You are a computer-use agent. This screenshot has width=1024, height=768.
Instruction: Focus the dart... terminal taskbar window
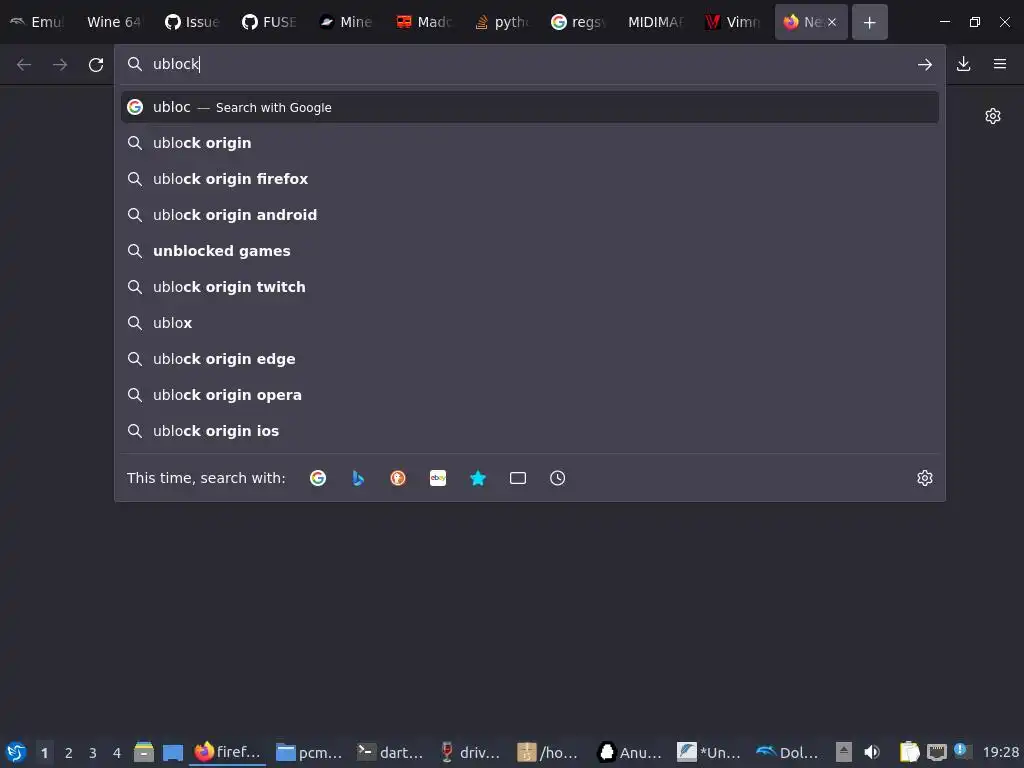click(390, 752)
